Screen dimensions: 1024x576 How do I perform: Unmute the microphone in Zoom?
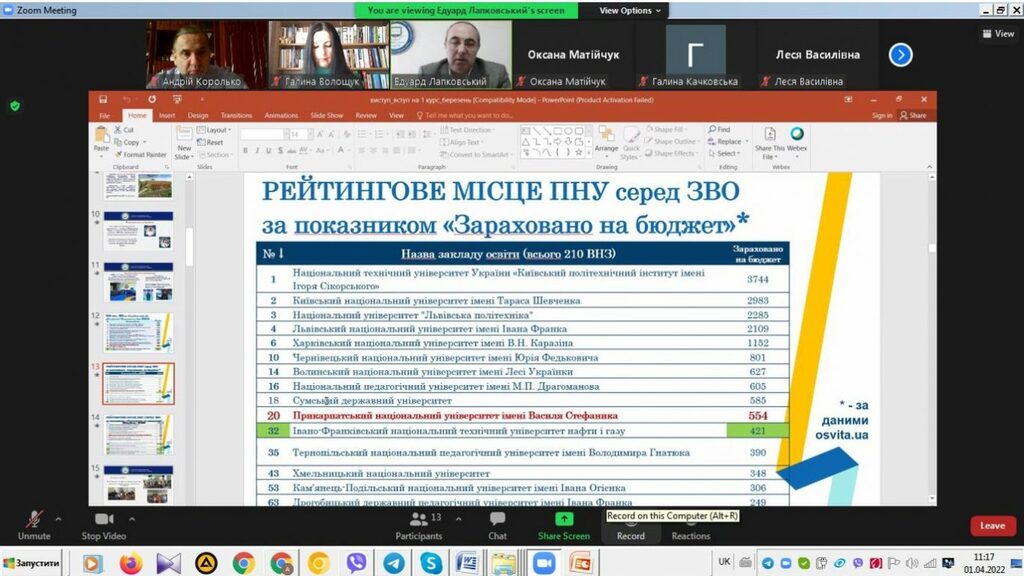[33, 524]
